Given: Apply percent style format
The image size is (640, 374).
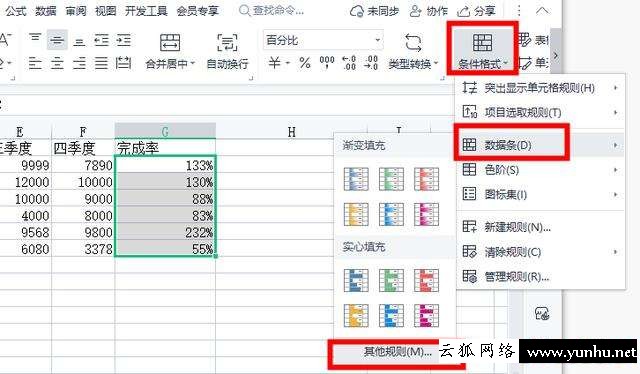Looking at the screenshot, I should pos(304,63).
